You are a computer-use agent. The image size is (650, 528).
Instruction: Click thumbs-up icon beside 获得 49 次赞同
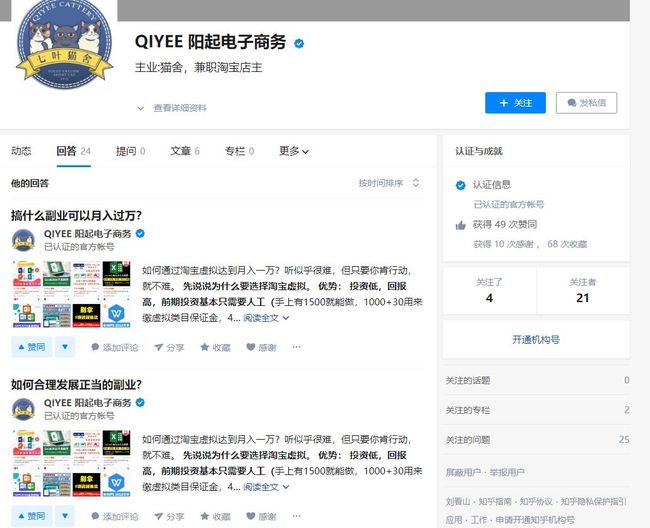pos(460,225)
